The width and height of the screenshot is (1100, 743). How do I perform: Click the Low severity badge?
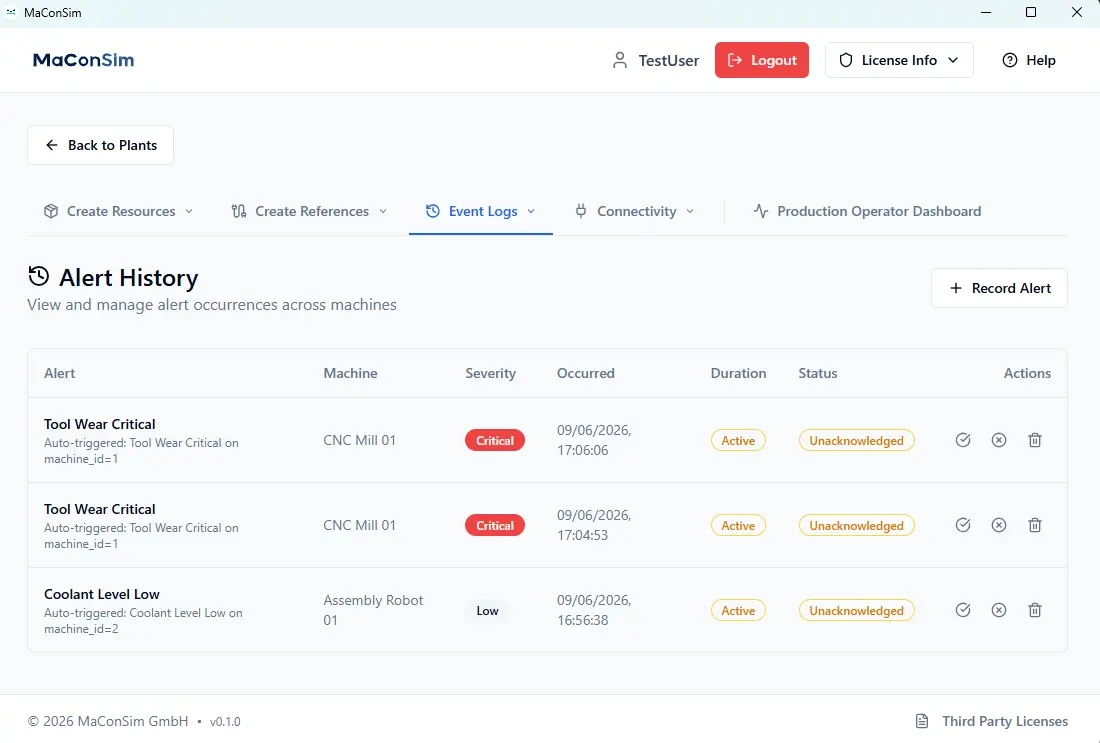coord(488,610)
